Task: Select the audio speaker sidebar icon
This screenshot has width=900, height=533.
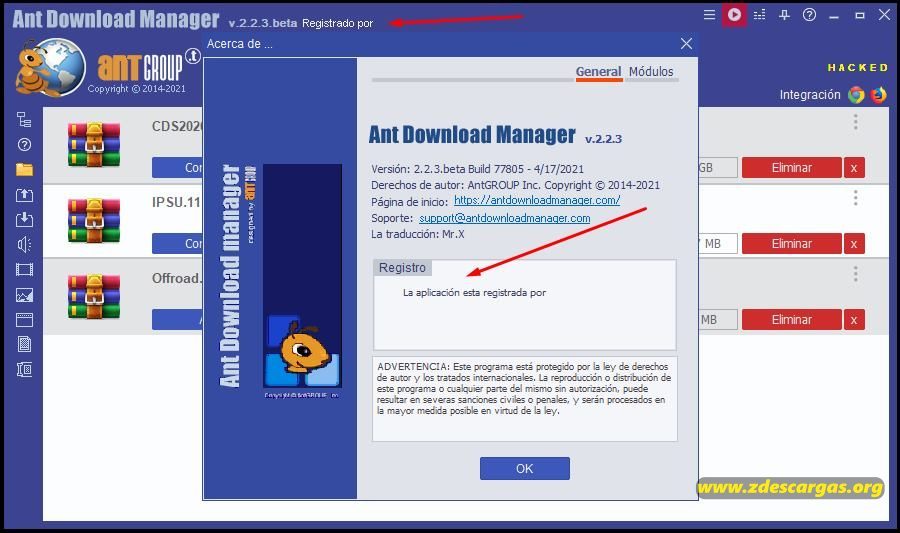Action: (x=24, y=245)
